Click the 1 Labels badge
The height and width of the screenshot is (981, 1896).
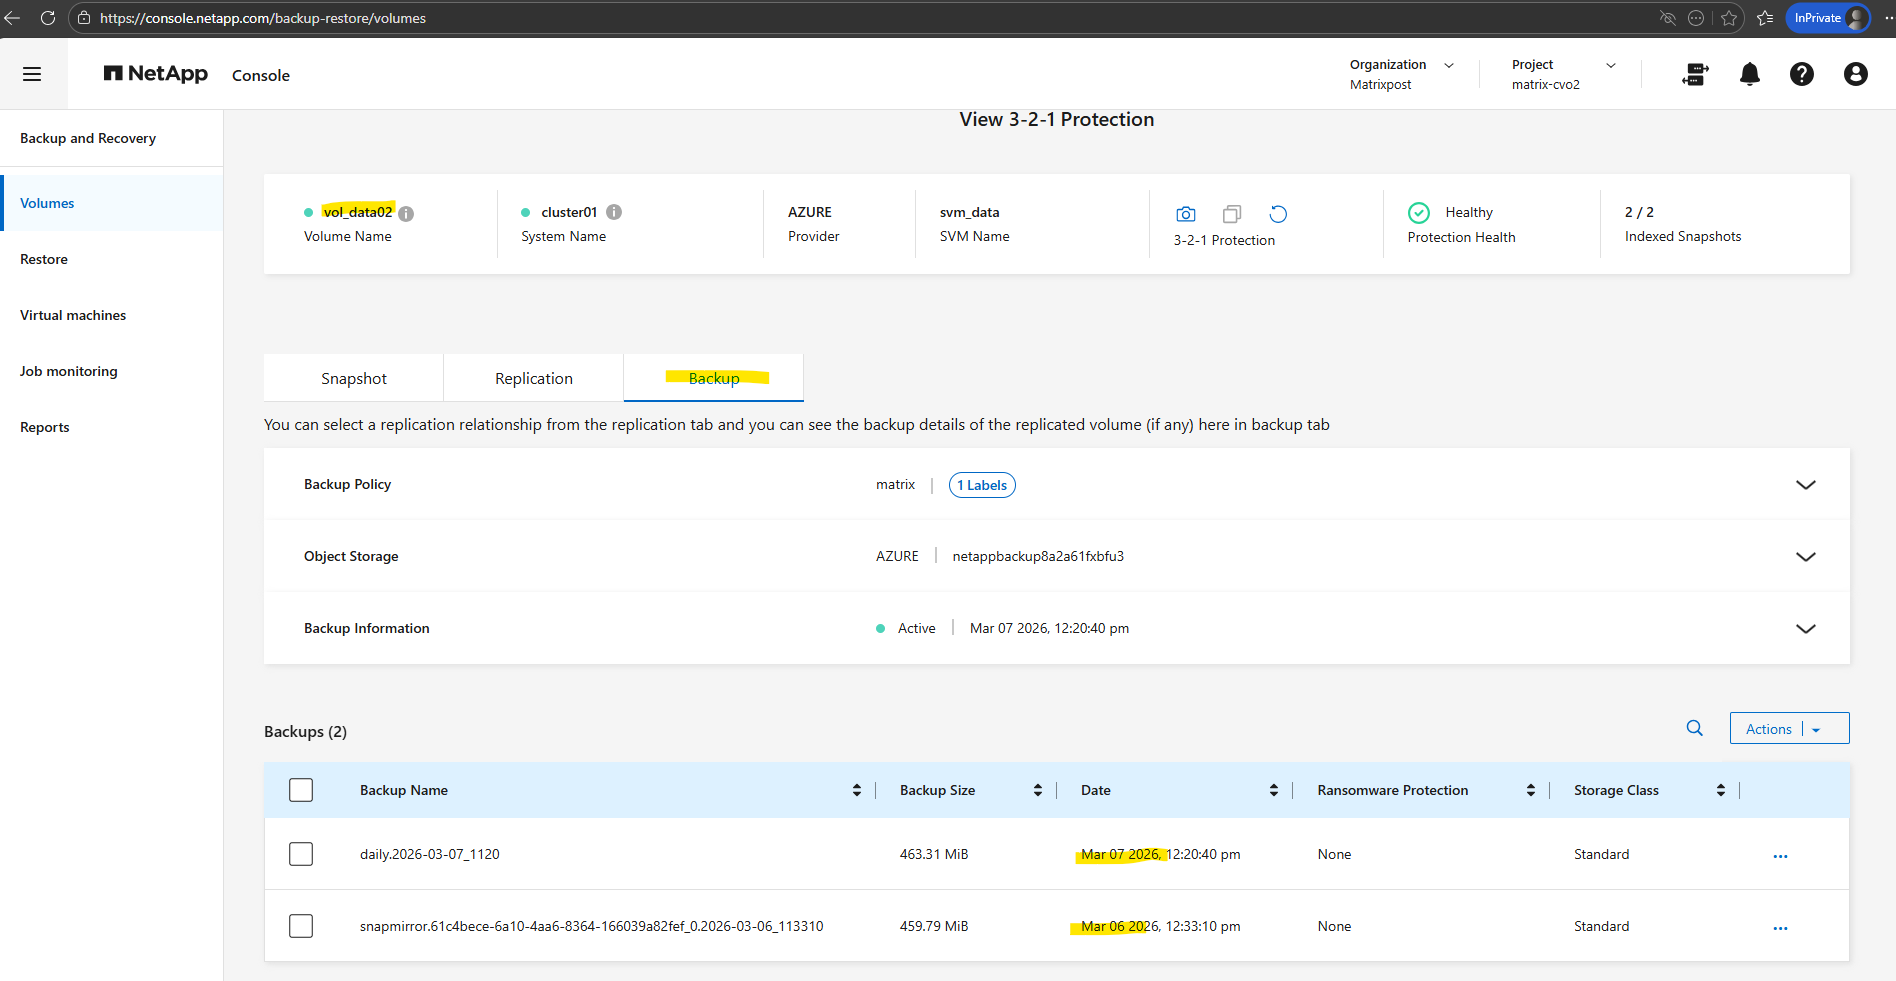click(982, 485)
